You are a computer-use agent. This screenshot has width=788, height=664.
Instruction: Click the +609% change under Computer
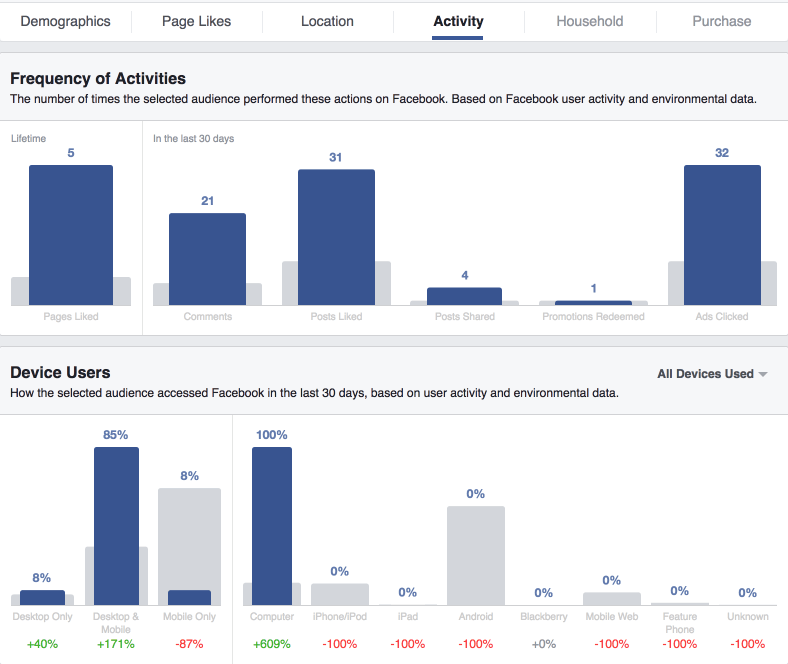272,643
